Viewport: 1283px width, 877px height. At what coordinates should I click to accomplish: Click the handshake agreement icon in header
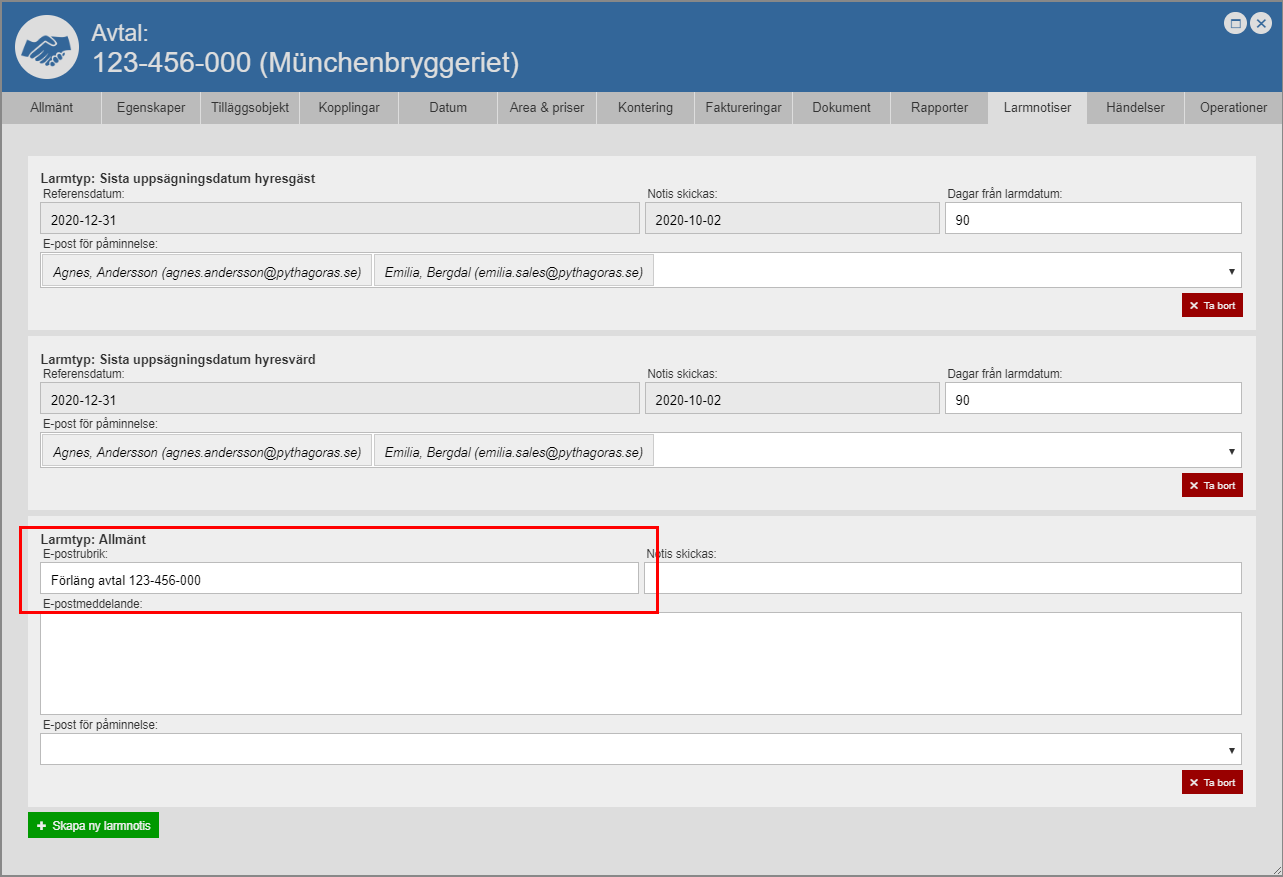coord(47,47)
